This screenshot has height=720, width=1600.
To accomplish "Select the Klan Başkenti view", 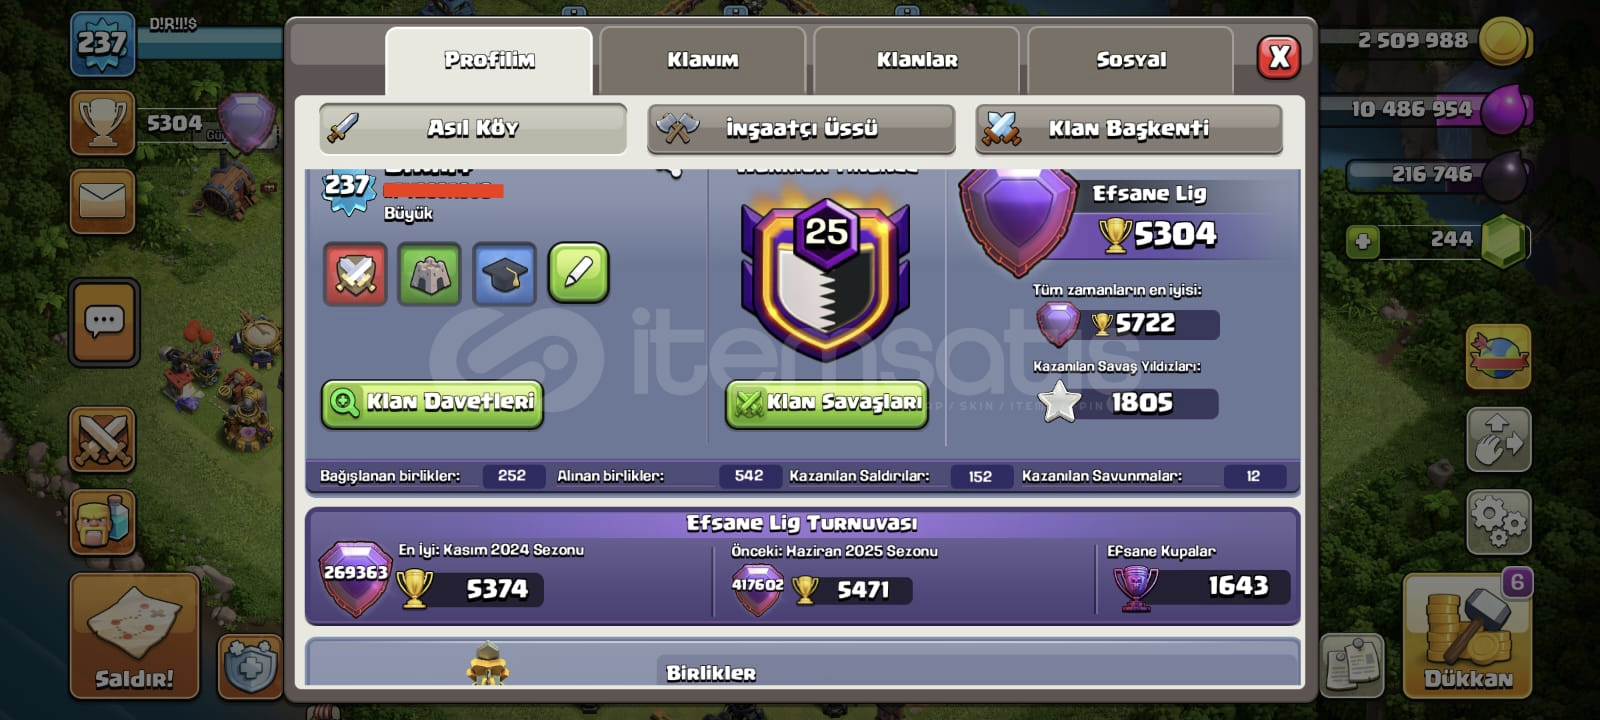I will click(1129, 129).
